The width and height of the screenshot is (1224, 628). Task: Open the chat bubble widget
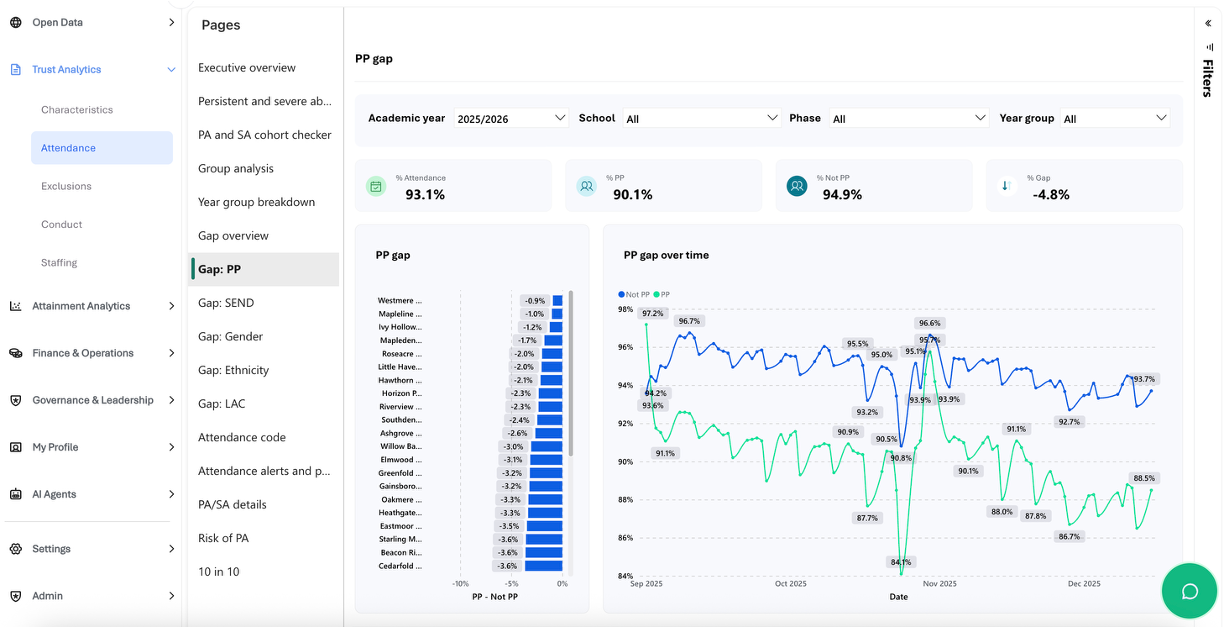(x=1189, y=591)
